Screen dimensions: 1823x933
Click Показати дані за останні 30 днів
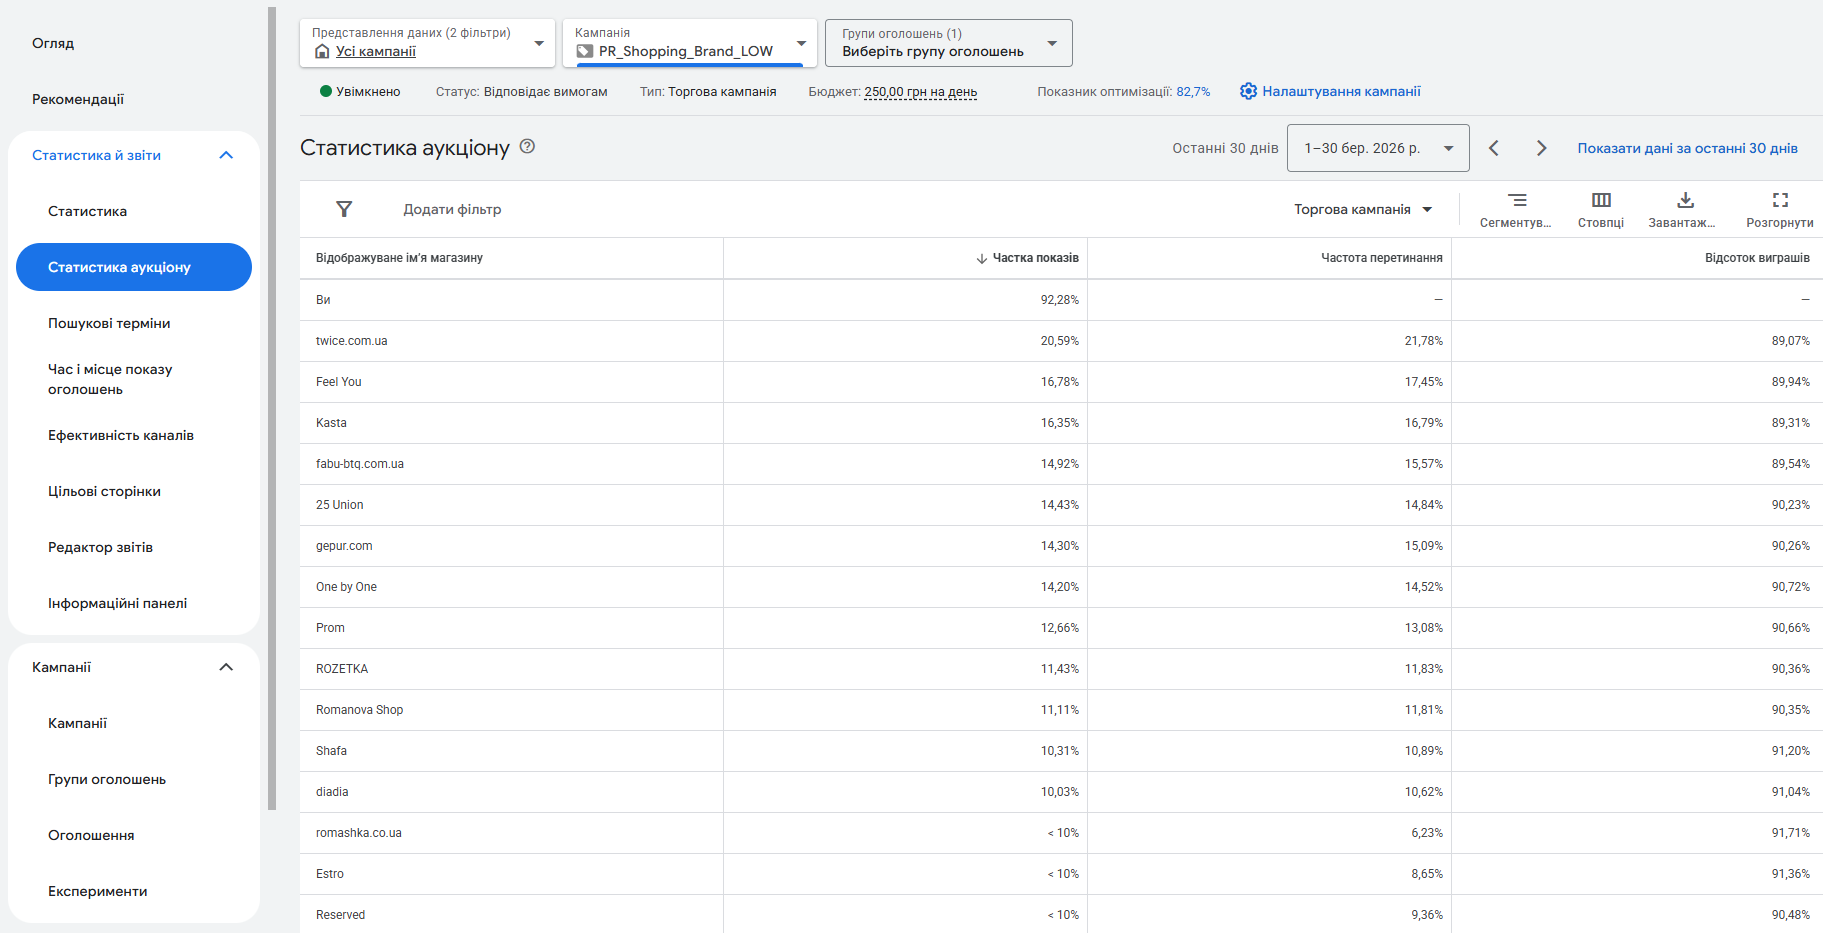[x=1687, y=148]
